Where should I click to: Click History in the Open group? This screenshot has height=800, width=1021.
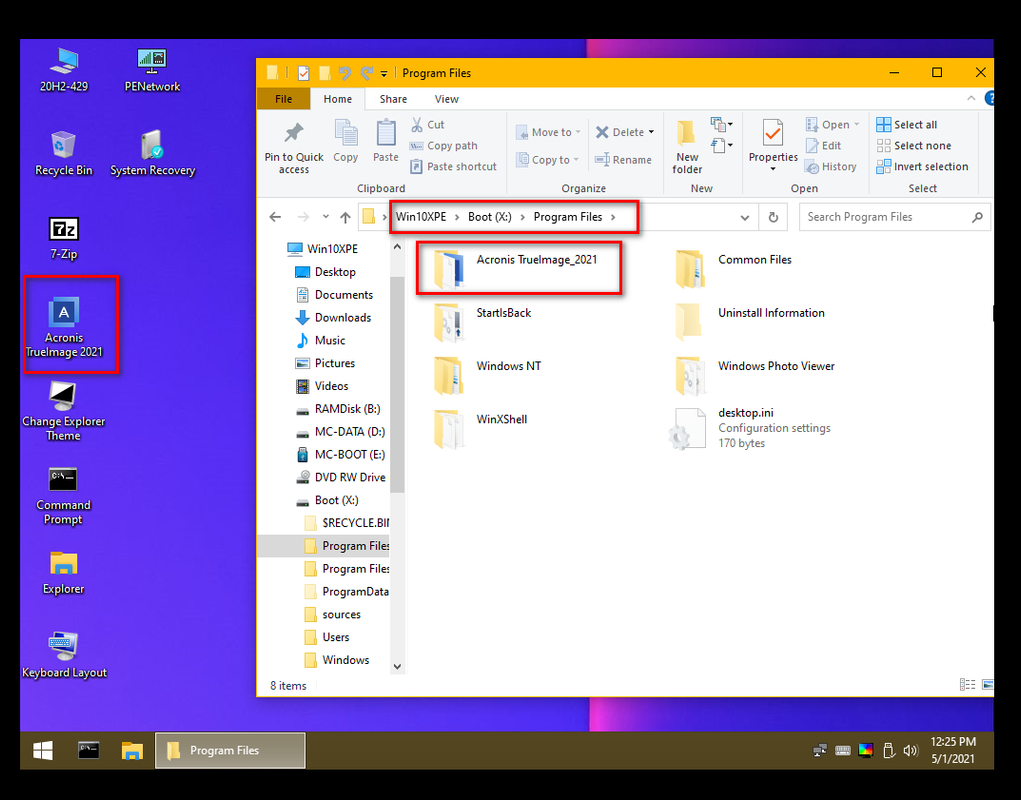[x=831, y=167]
